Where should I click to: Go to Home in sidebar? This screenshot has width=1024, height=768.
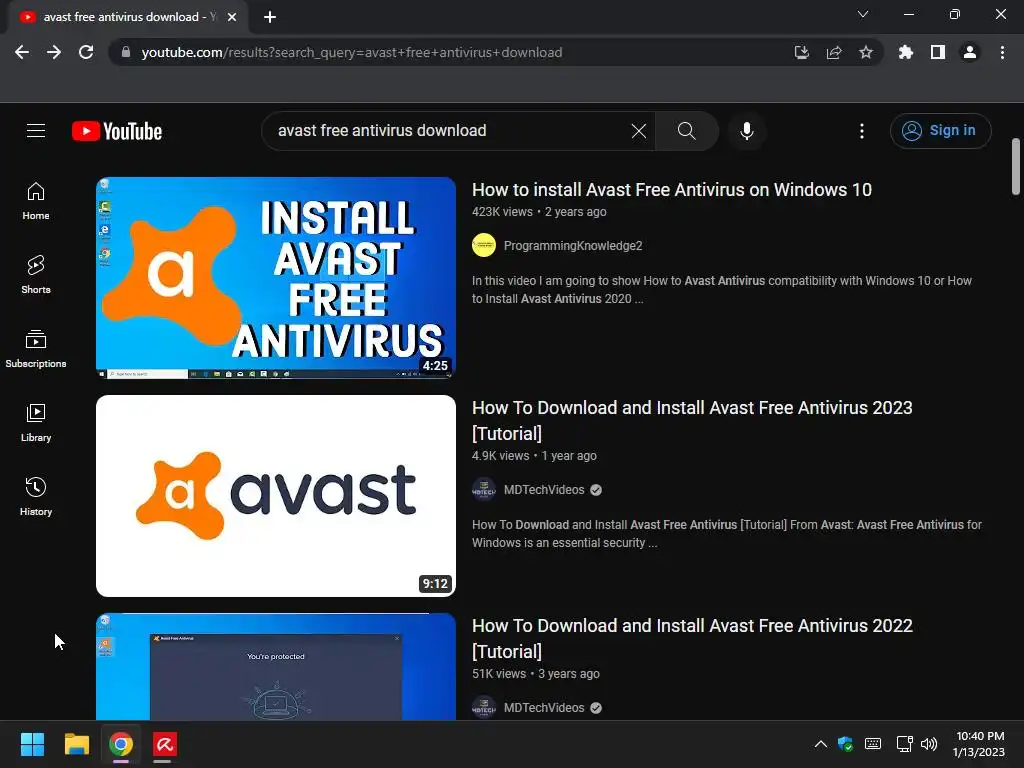(36, 201)
